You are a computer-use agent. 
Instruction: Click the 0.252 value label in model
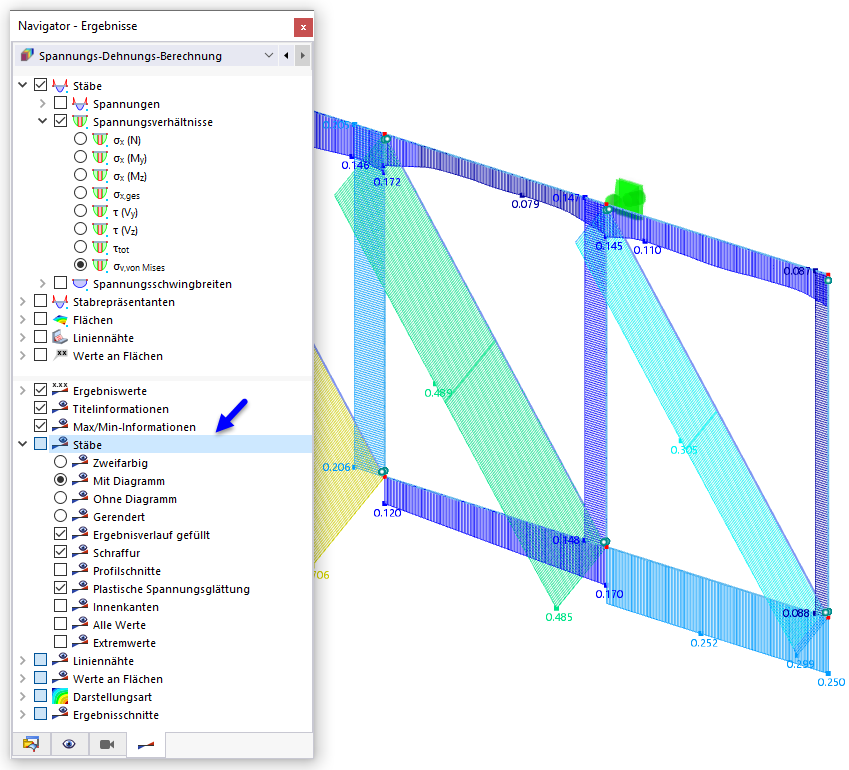[x=704, y=643]
